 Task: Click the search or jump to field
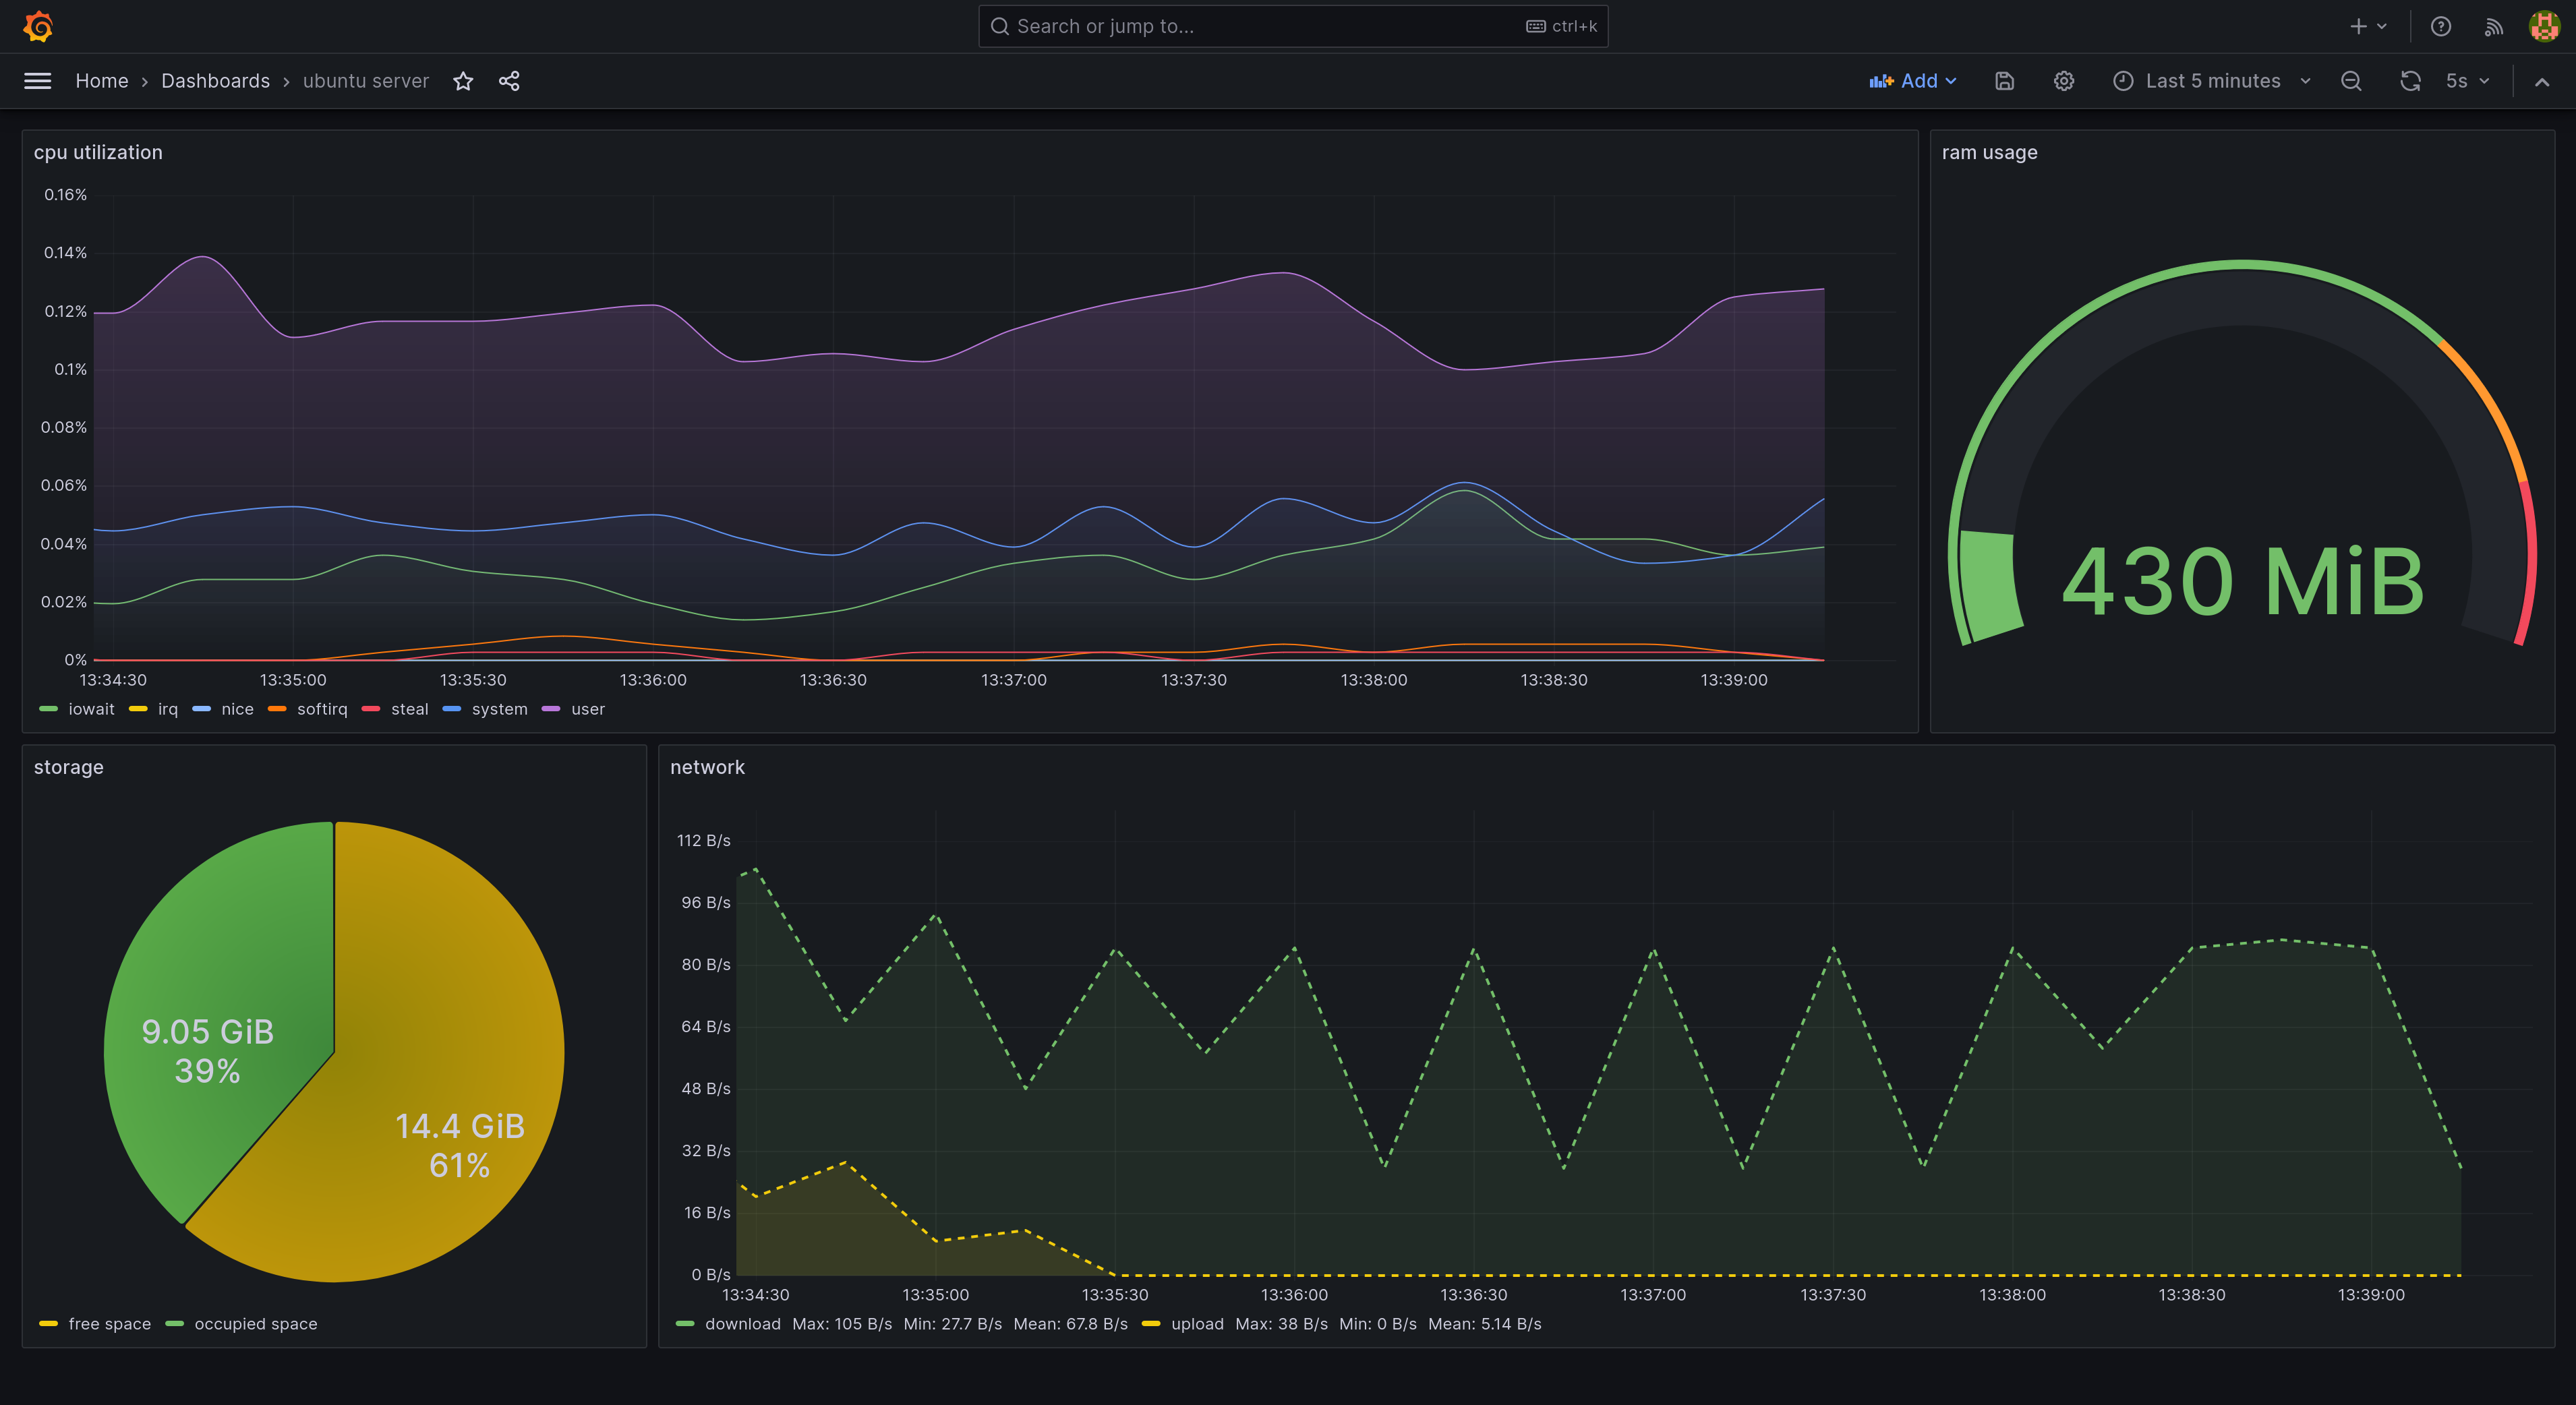[1293, 26]
